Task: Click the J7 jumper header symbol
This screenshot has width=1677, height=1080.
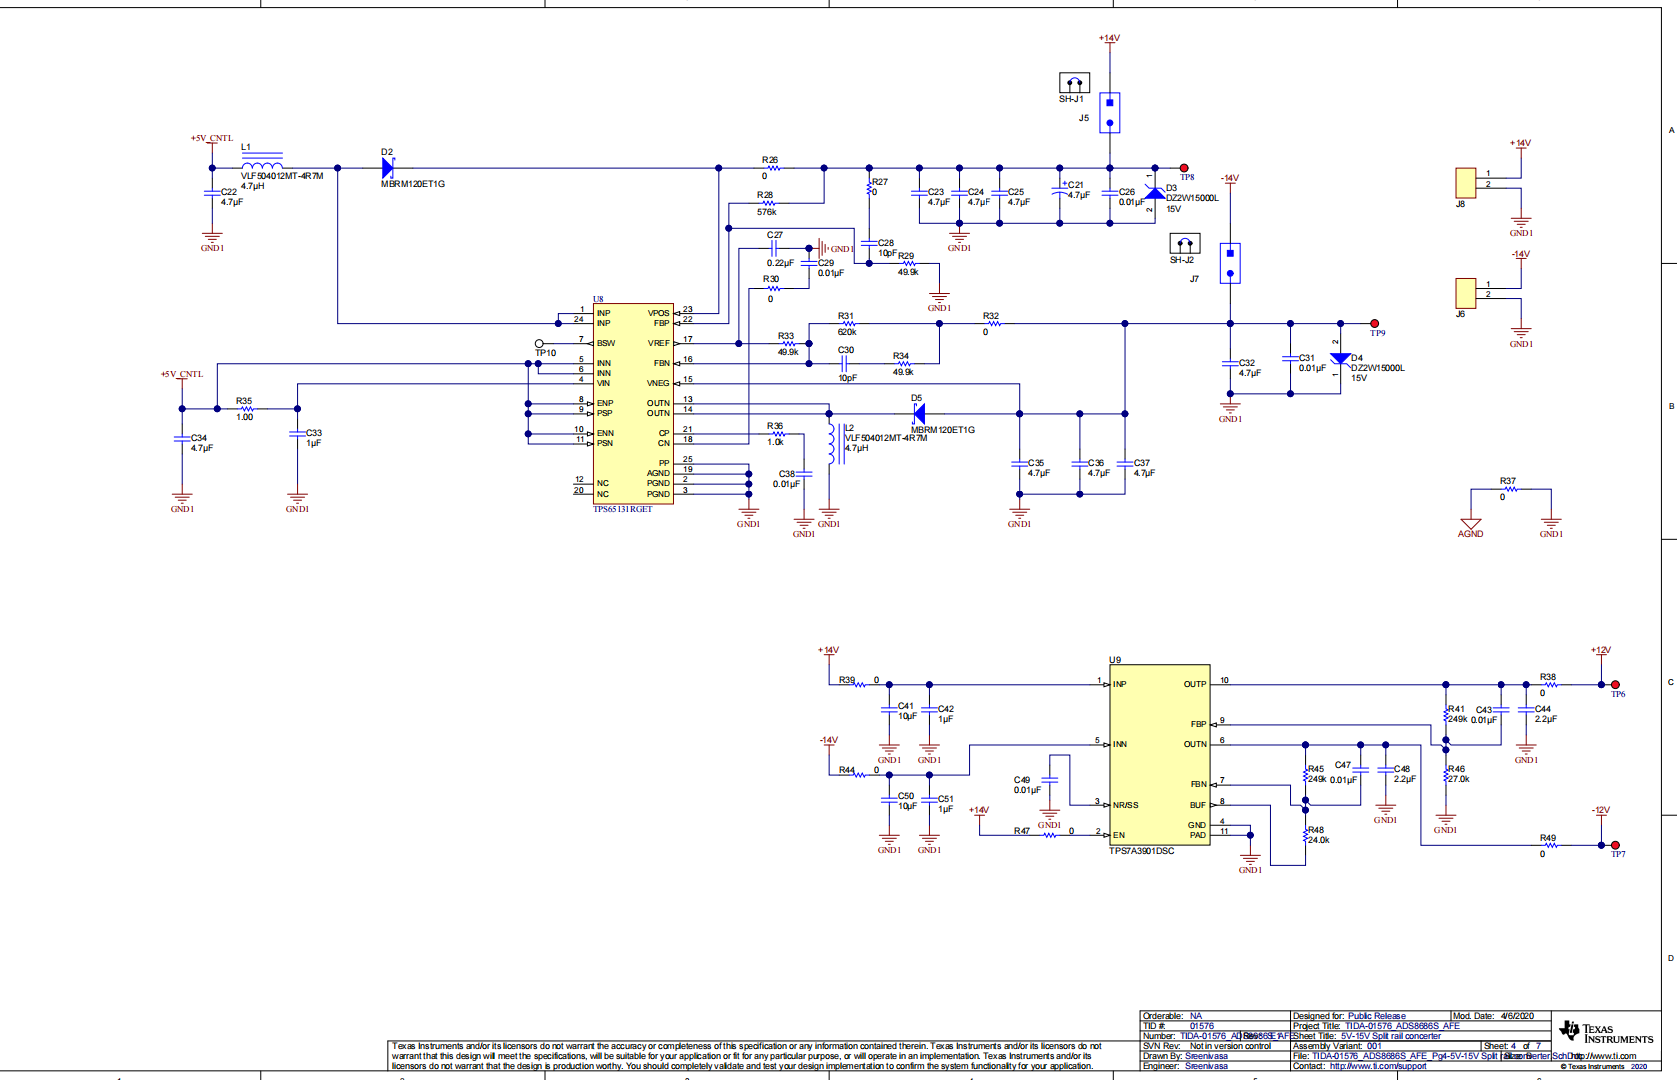Action: 1230,263
